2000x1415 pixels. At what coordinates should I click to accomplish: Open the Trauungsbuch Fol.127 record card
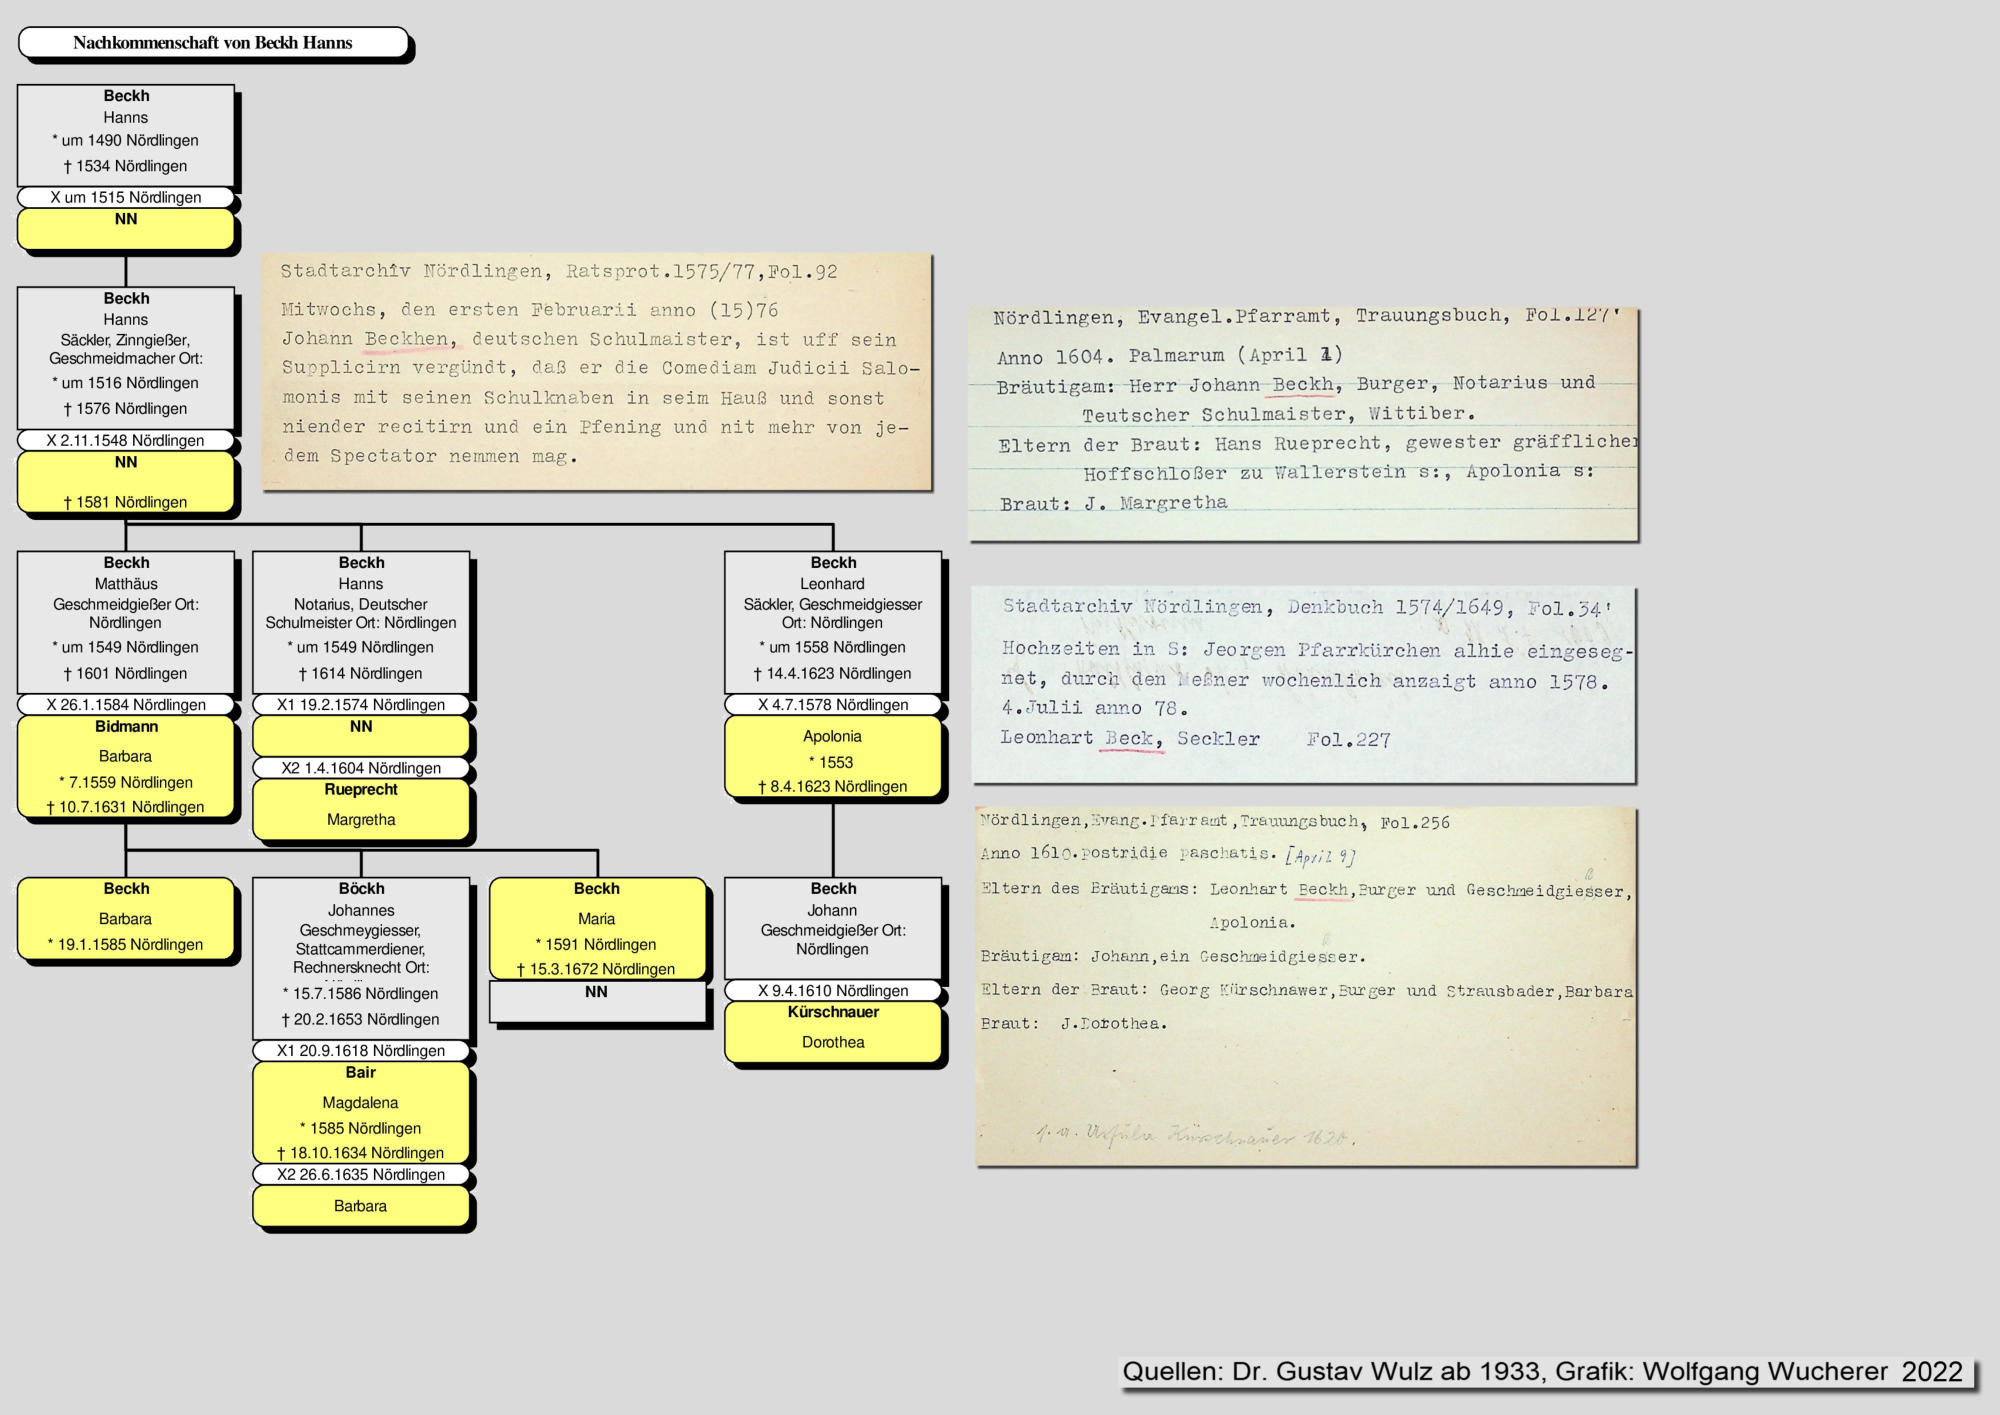coord(1303,423)
